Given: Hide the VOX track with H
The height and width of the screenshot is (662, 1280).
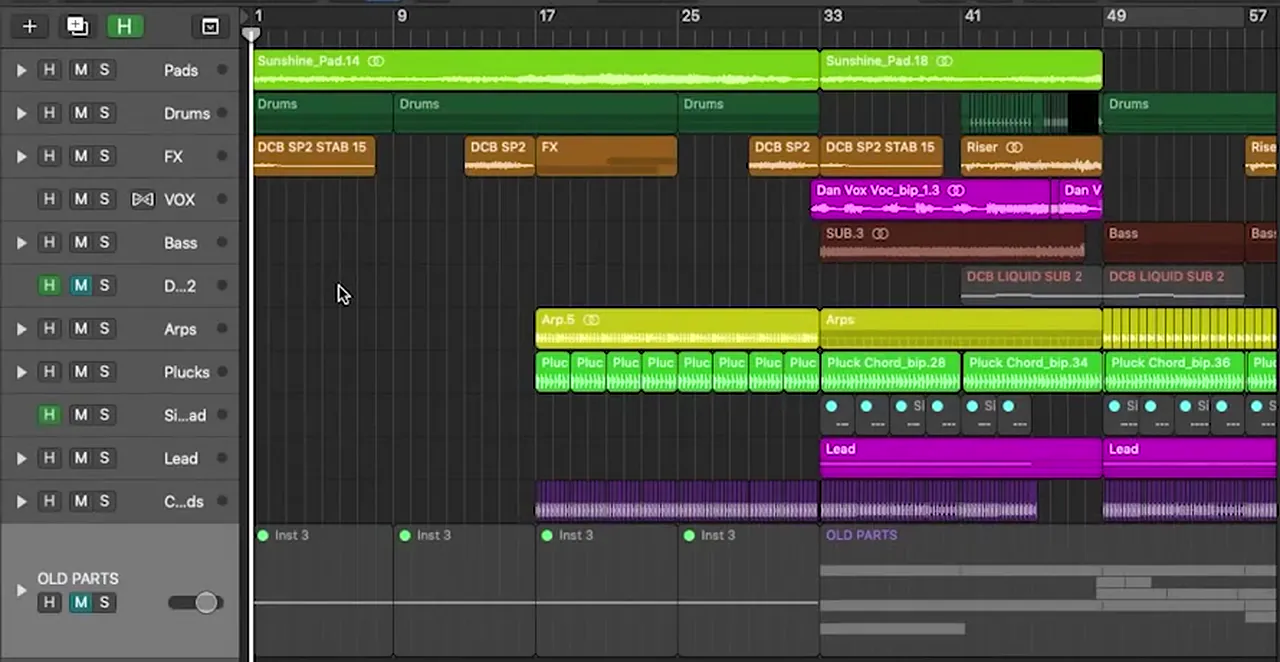Looking at the screenshot, I should point(48,199).
